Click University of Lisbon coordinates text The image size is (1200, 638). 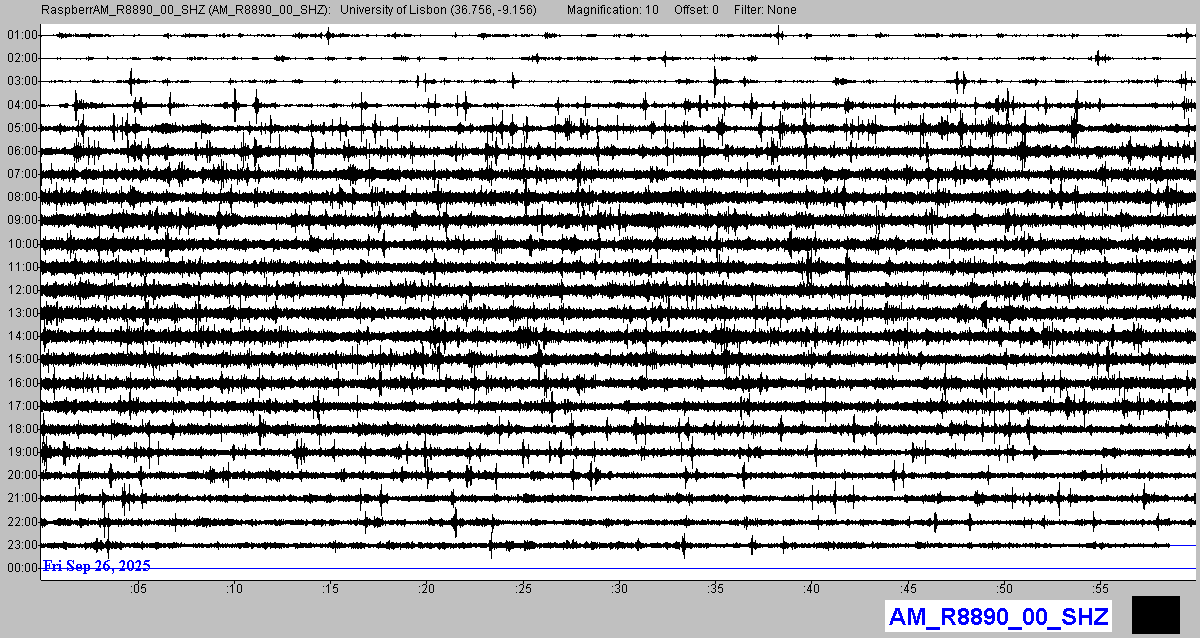(438, 10)
